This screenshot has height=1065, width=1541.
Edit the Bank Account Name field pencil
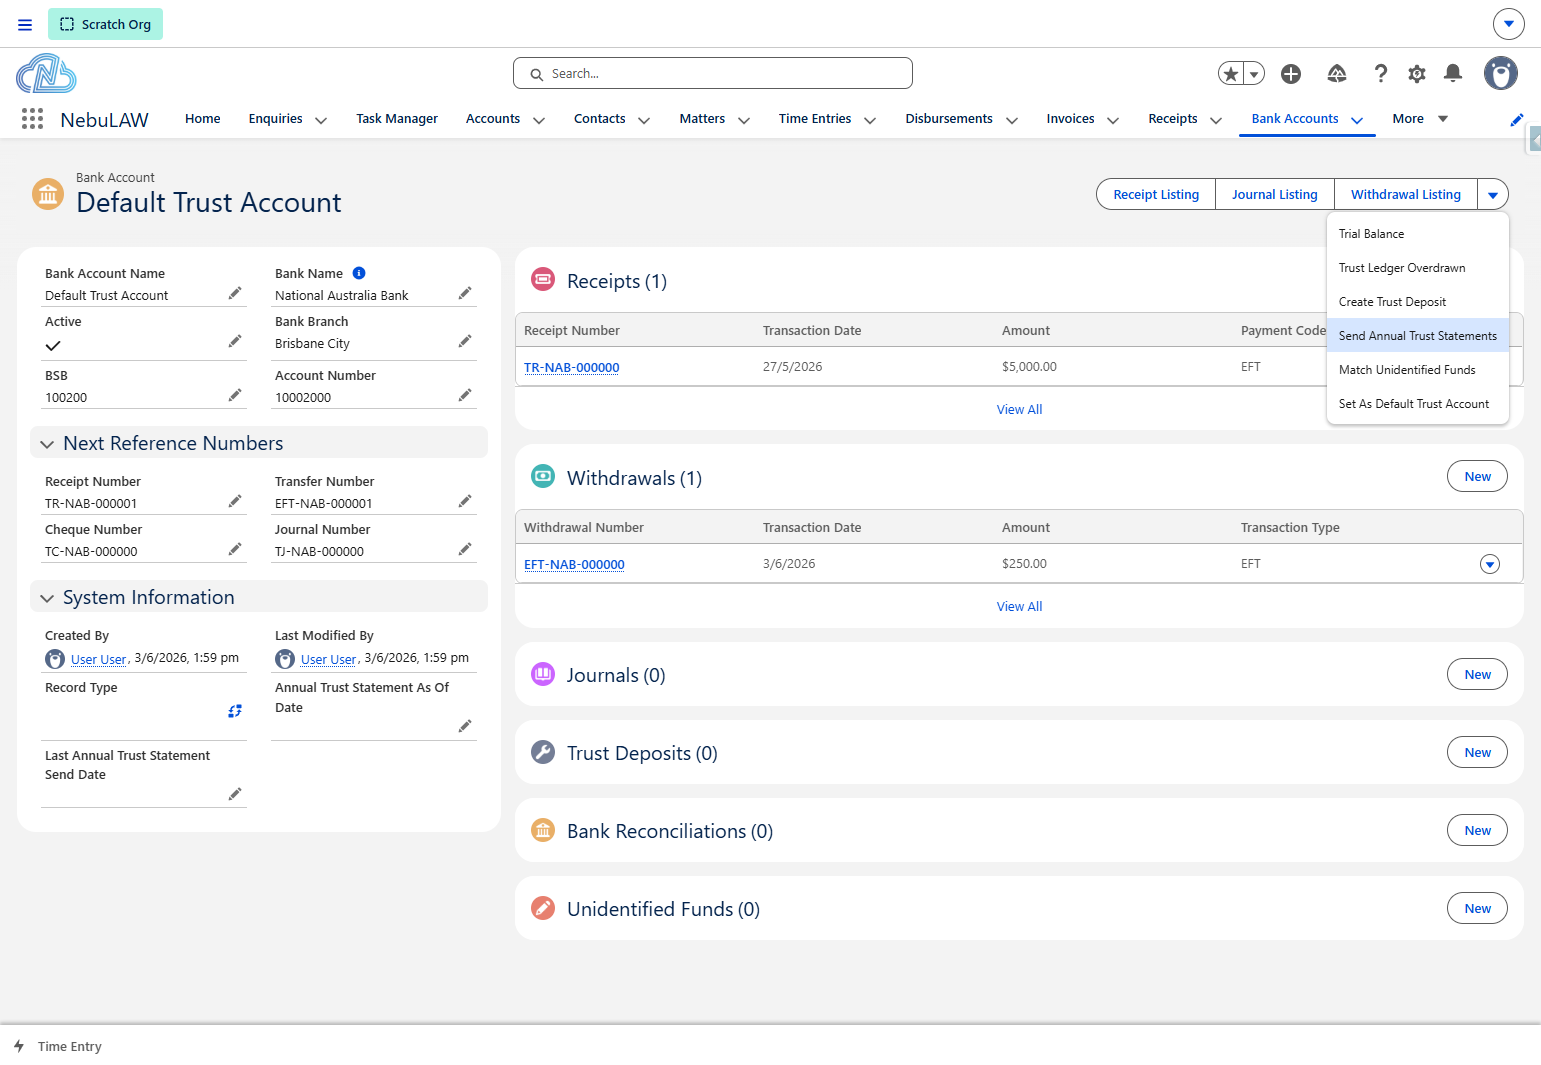pyautogui.click(x=235, y=293)
